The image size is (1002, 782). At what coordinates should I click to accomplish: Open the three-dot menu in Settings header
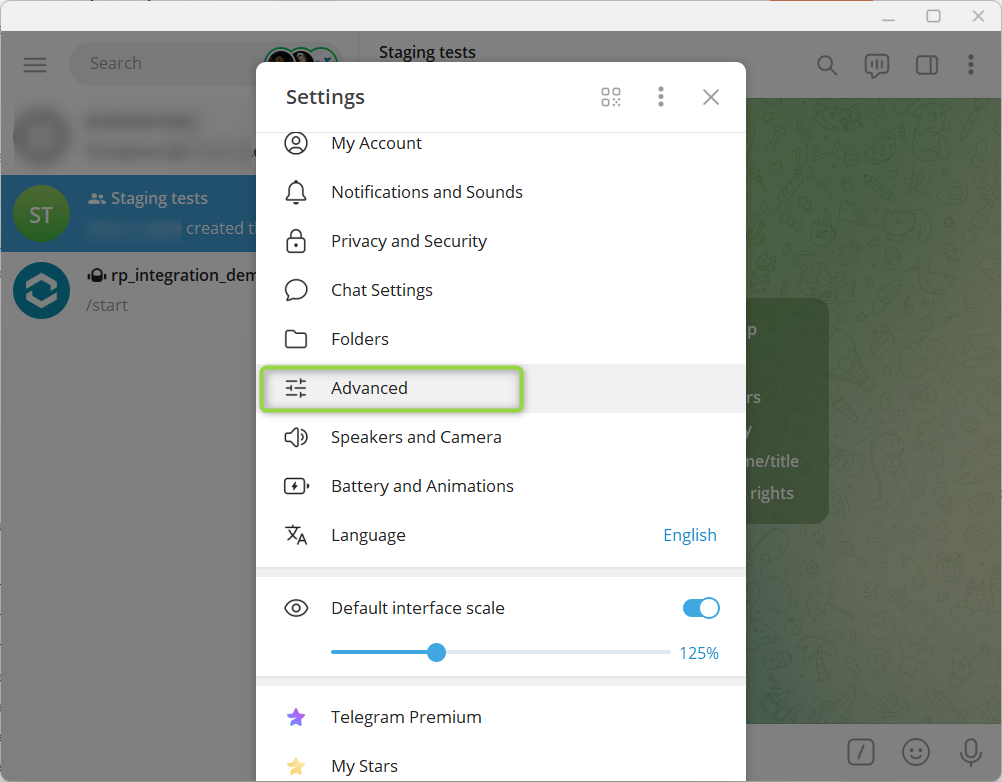pyautogui.click(x=660, y=97)
